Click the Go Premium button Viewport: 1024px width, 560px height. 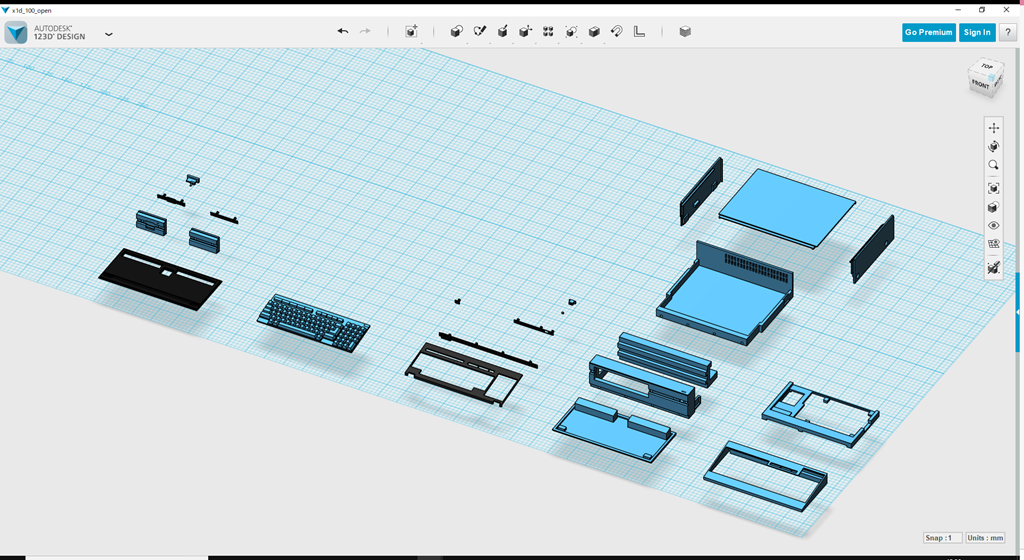click(x=928, y=32)
